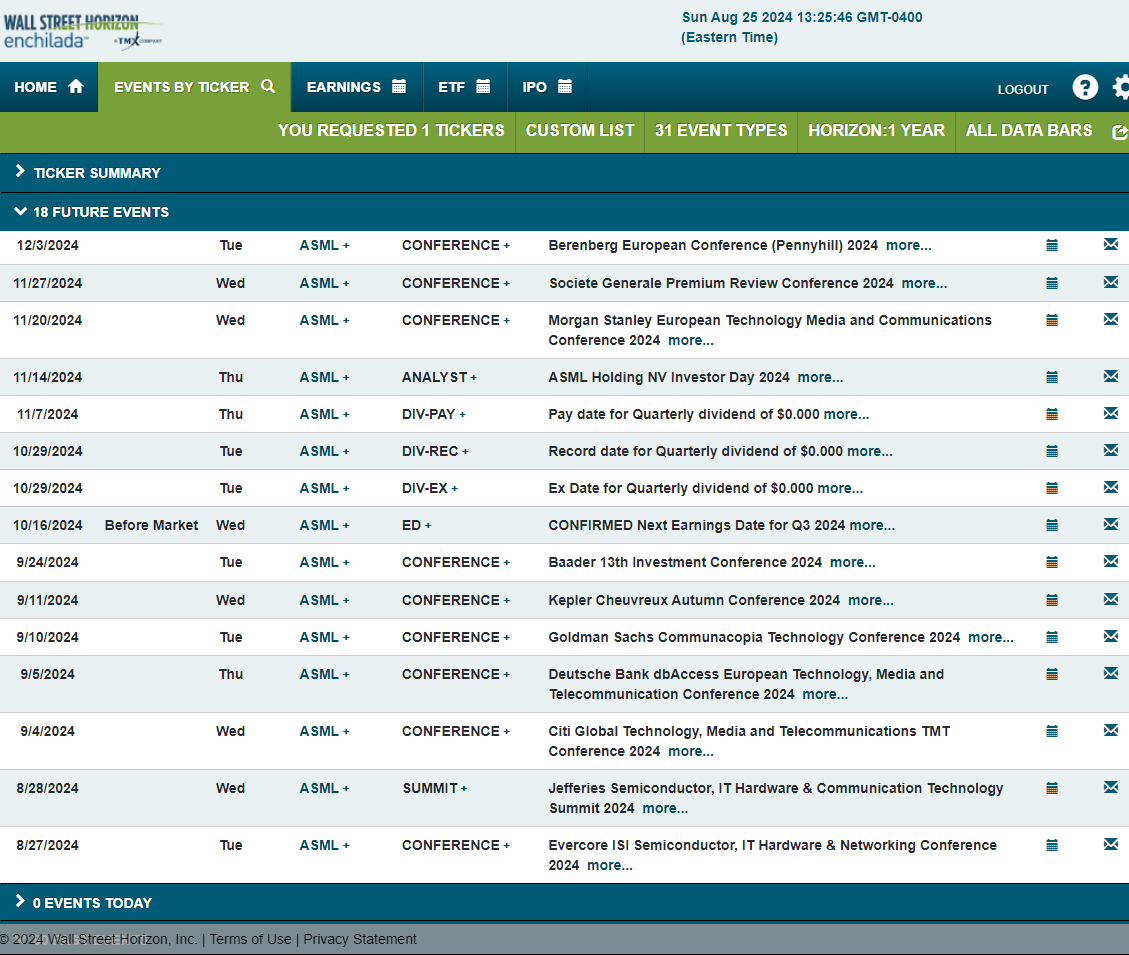Calendar icon for ASML Investor Day row

tap(1052, 377)
